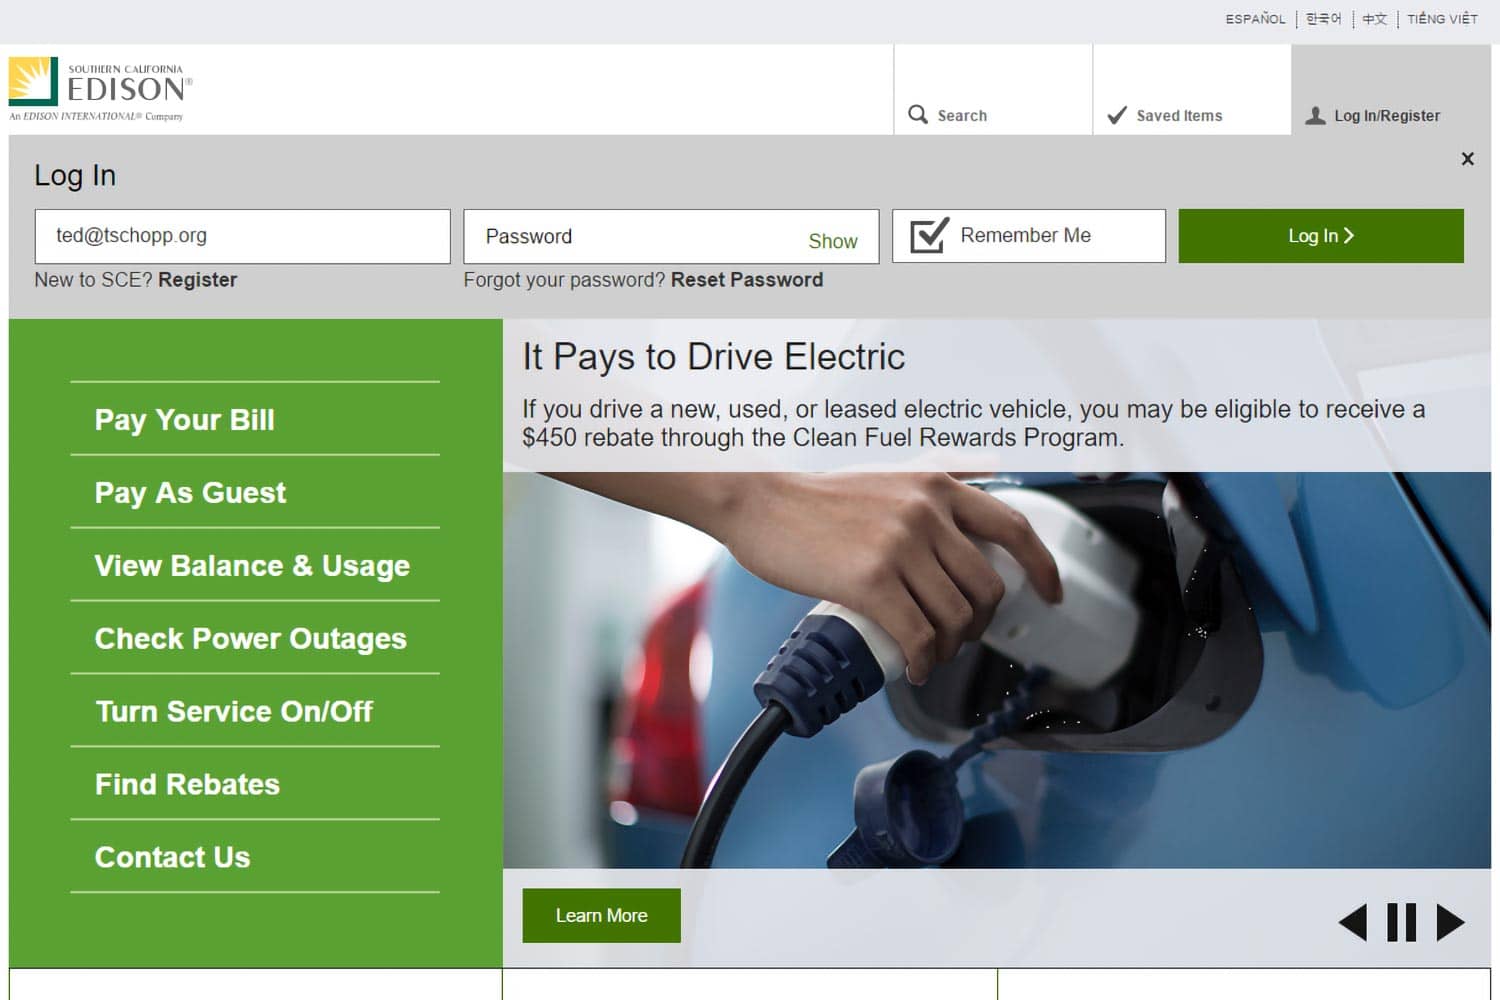Go to previous carousel slide

[1353, 922]
